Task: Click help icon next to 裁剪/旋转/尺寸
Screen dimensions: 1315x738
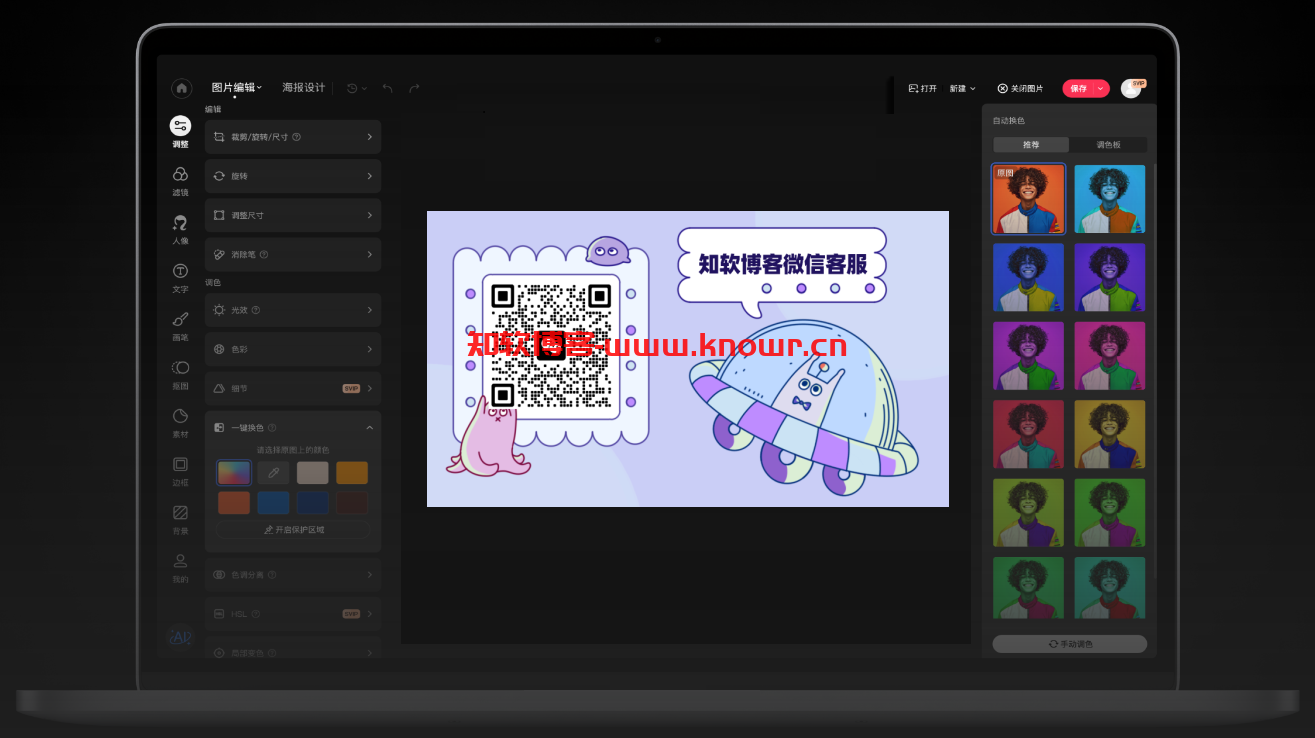Action: 296,137
